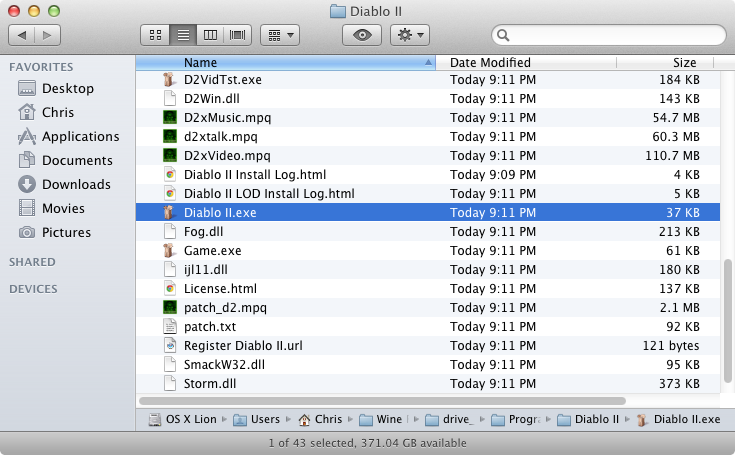This screenshot has width=735, height=455.
Task: Jump to Wine folder in path bar
Action: 381,419
